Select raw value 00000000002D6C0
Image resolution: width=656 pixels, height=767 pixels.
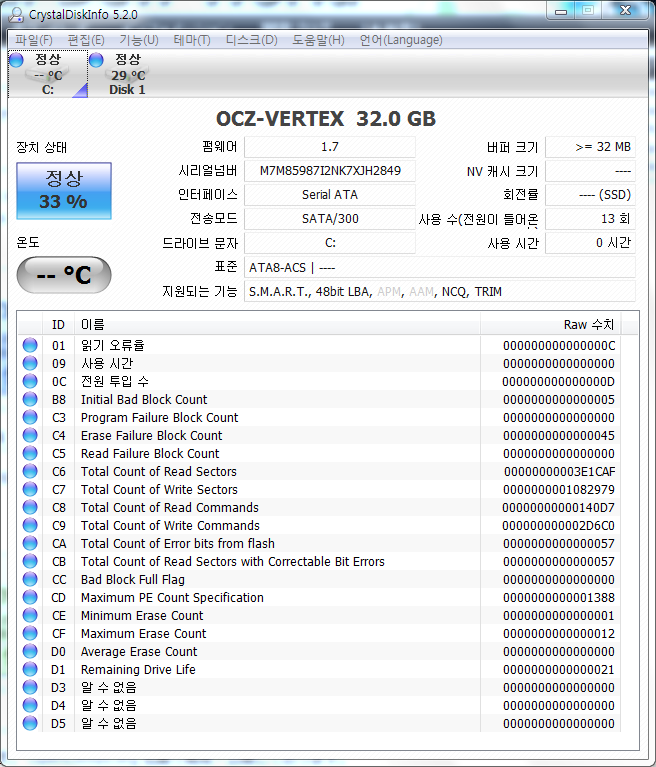pyautogui.click(x=559, y=525)
